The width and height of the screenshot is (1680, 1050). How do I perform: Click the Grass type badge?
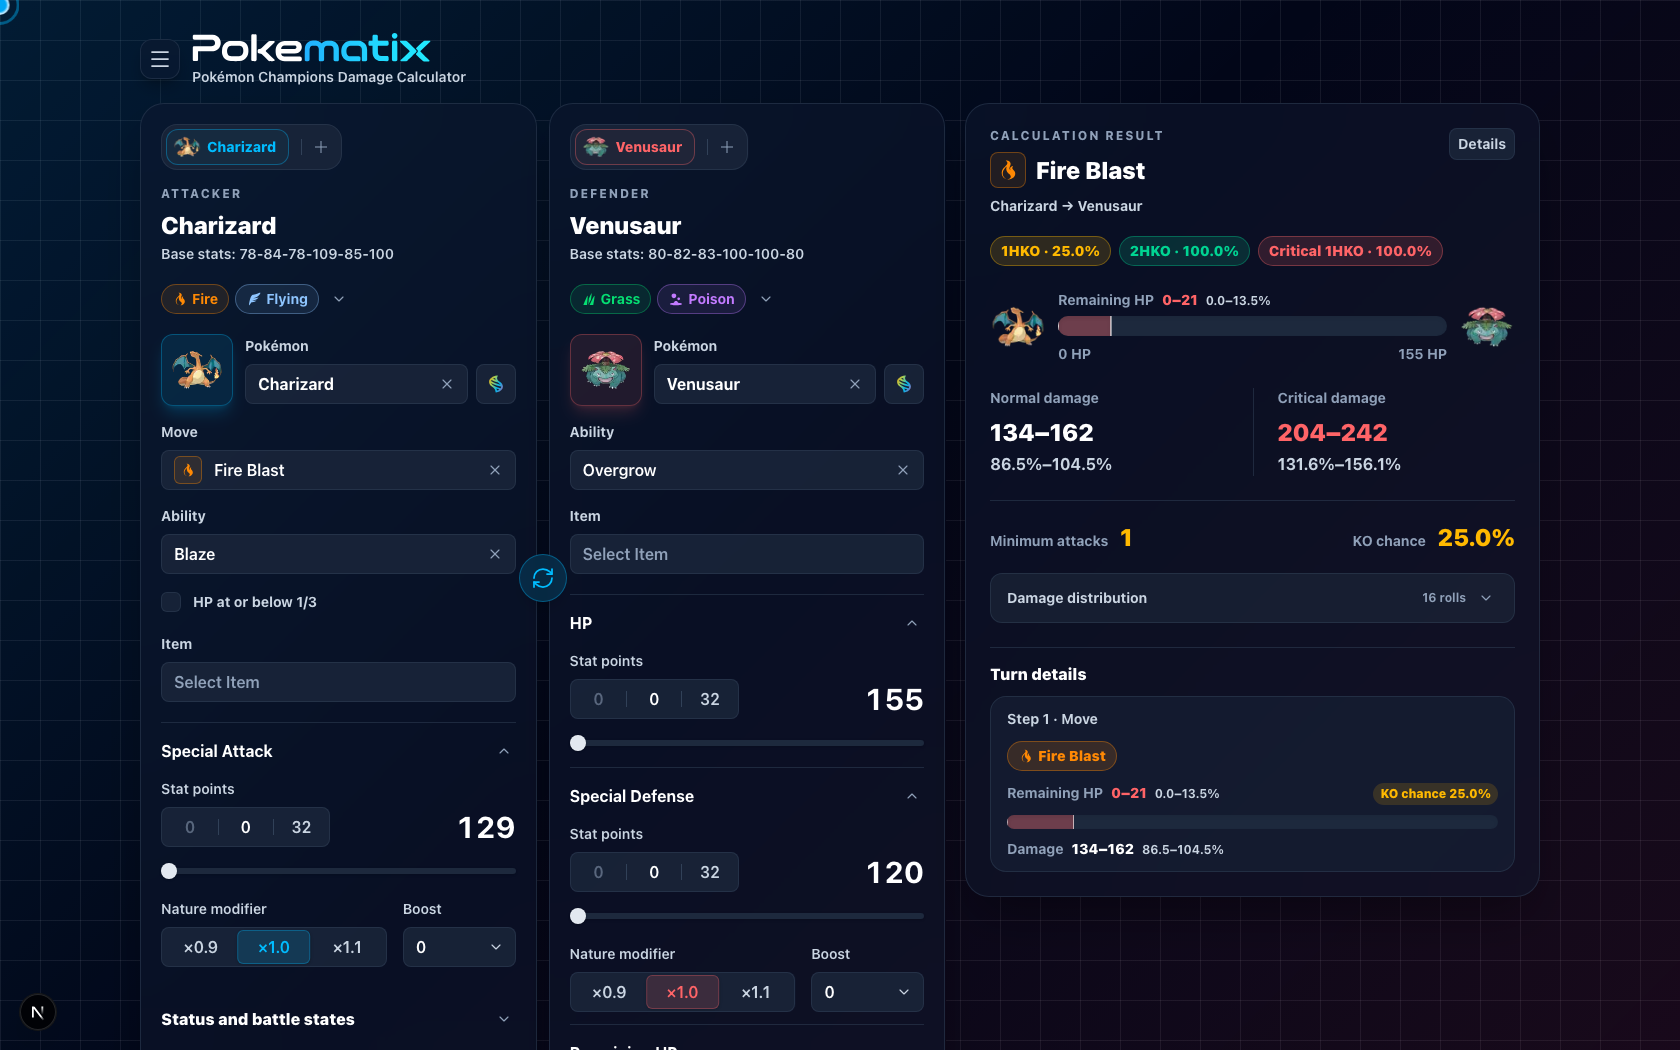click(610, 299)
